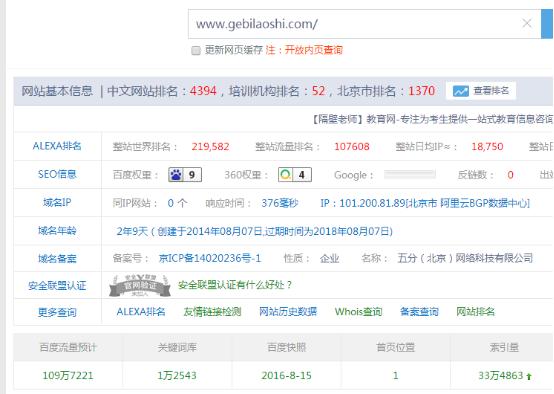Click the 百度快照 column header
The height and width of the screenshot is (394, 554).
pyautogui.click(x=287, y=347)
